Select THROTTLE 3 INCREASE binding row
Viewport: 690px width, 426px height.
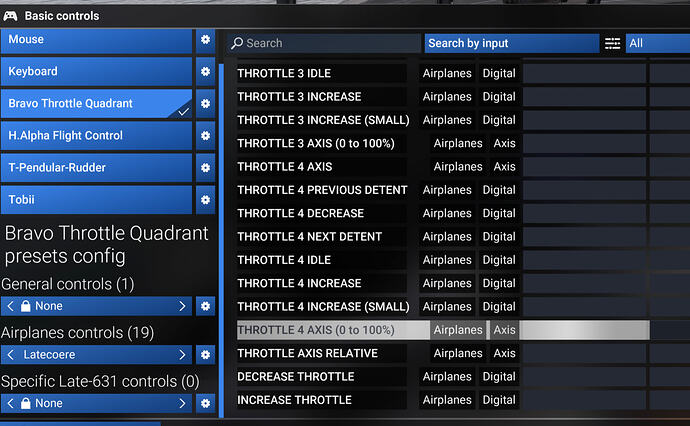(322, 97)
